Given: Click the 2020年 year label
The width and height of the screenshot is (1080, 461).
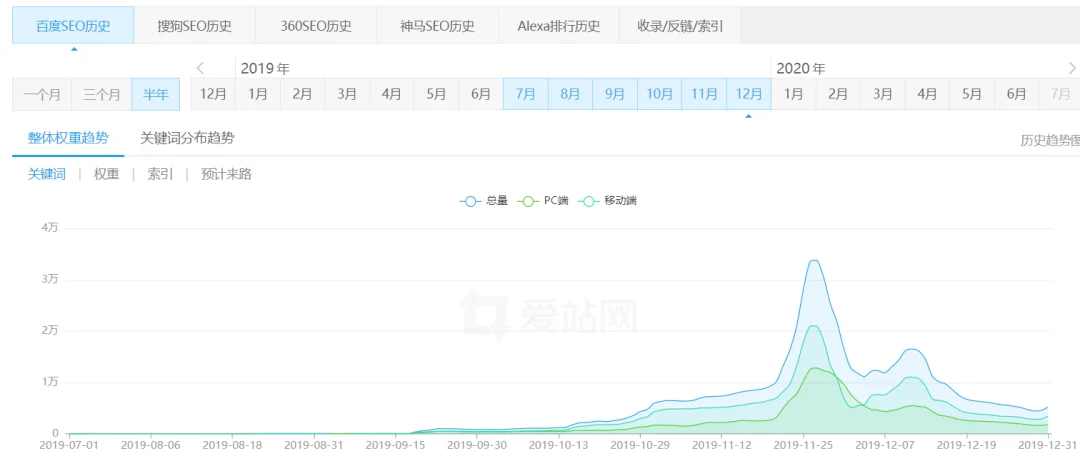Looking at the screenshot, I should (x=801, y=68).
